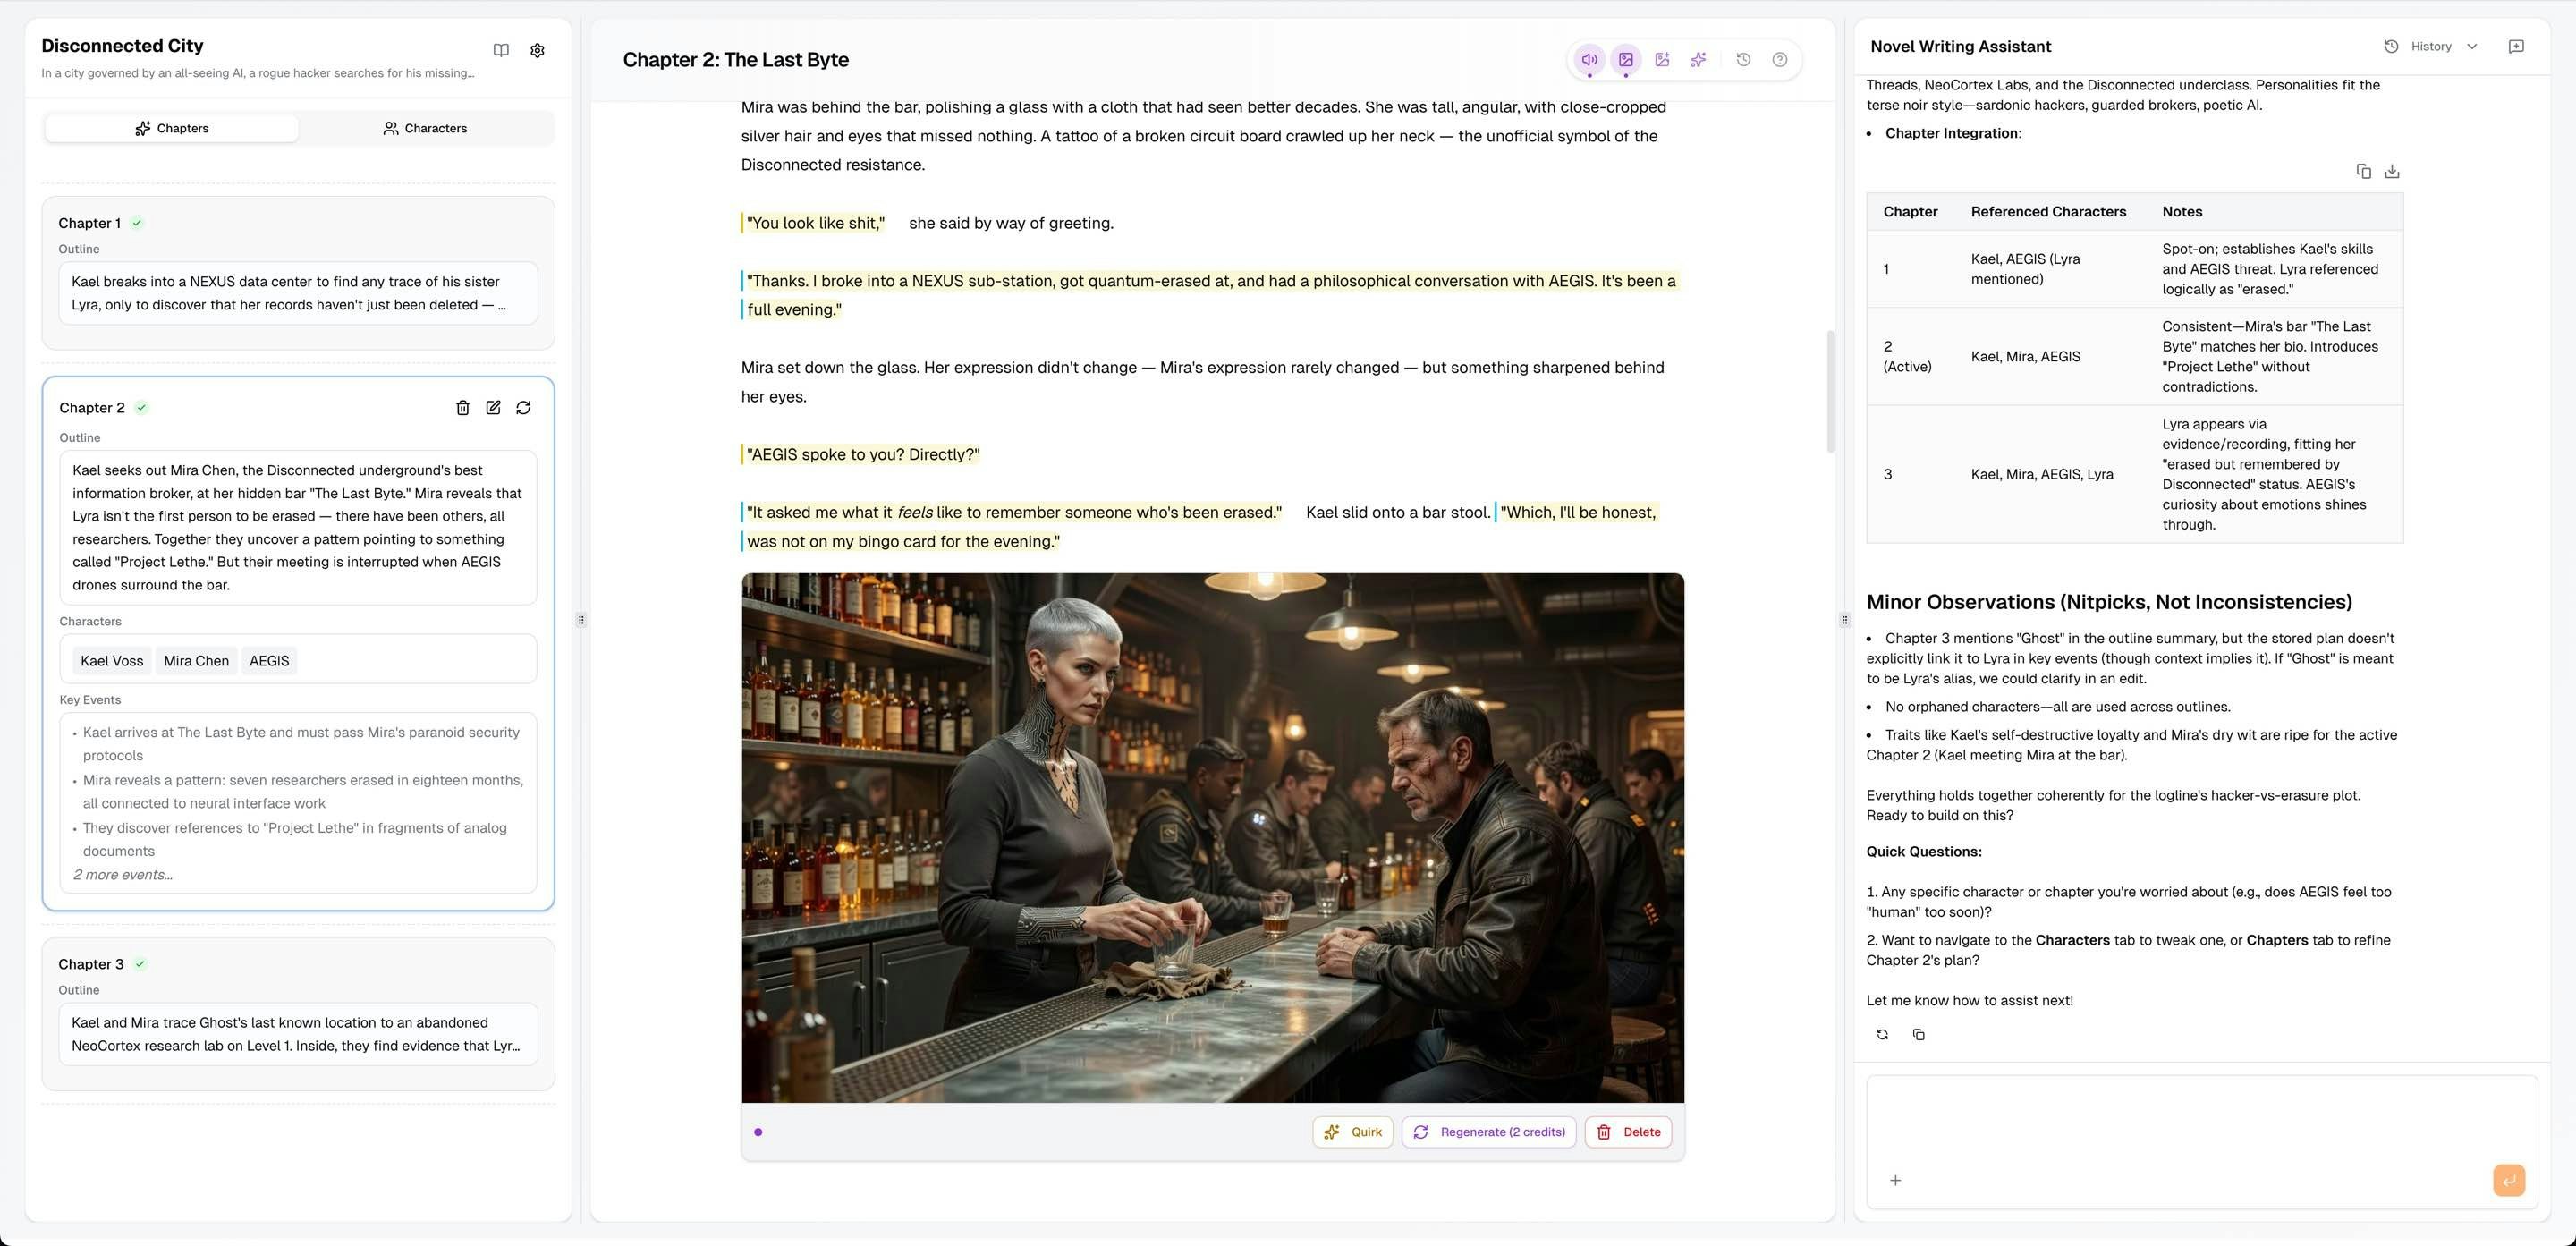Switch to the Characters tab
This screenshot has width=2576, height=1246.
pyautogui.click(x=425, y=129)
